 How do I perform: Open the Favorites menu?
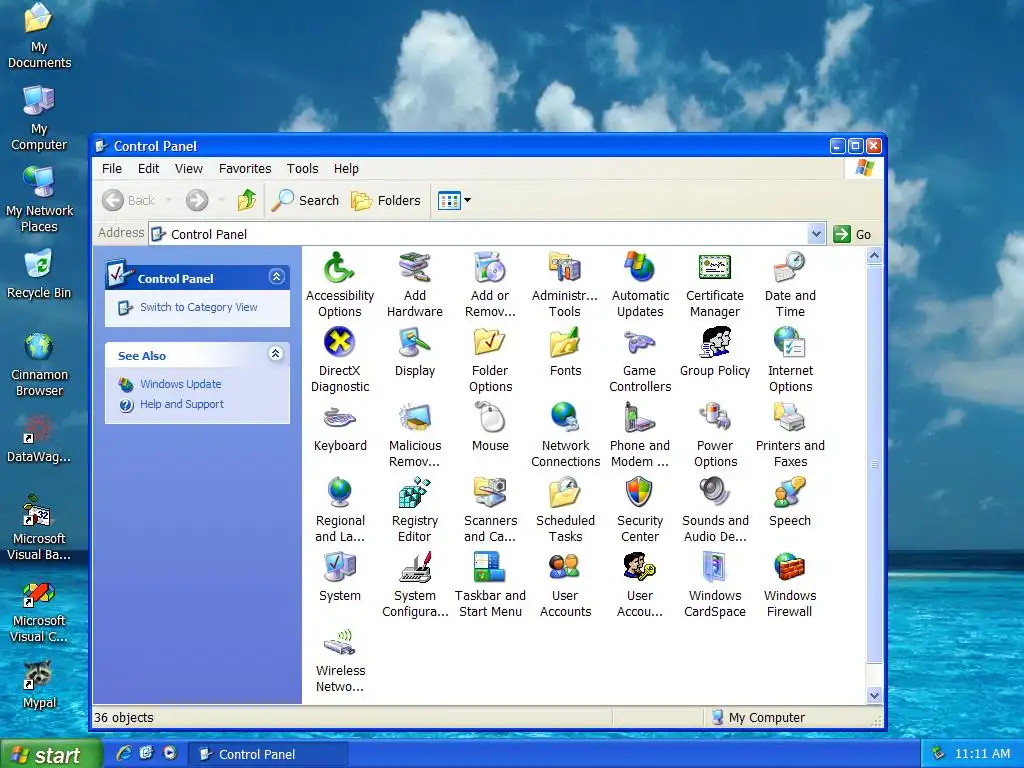[245, 168]
